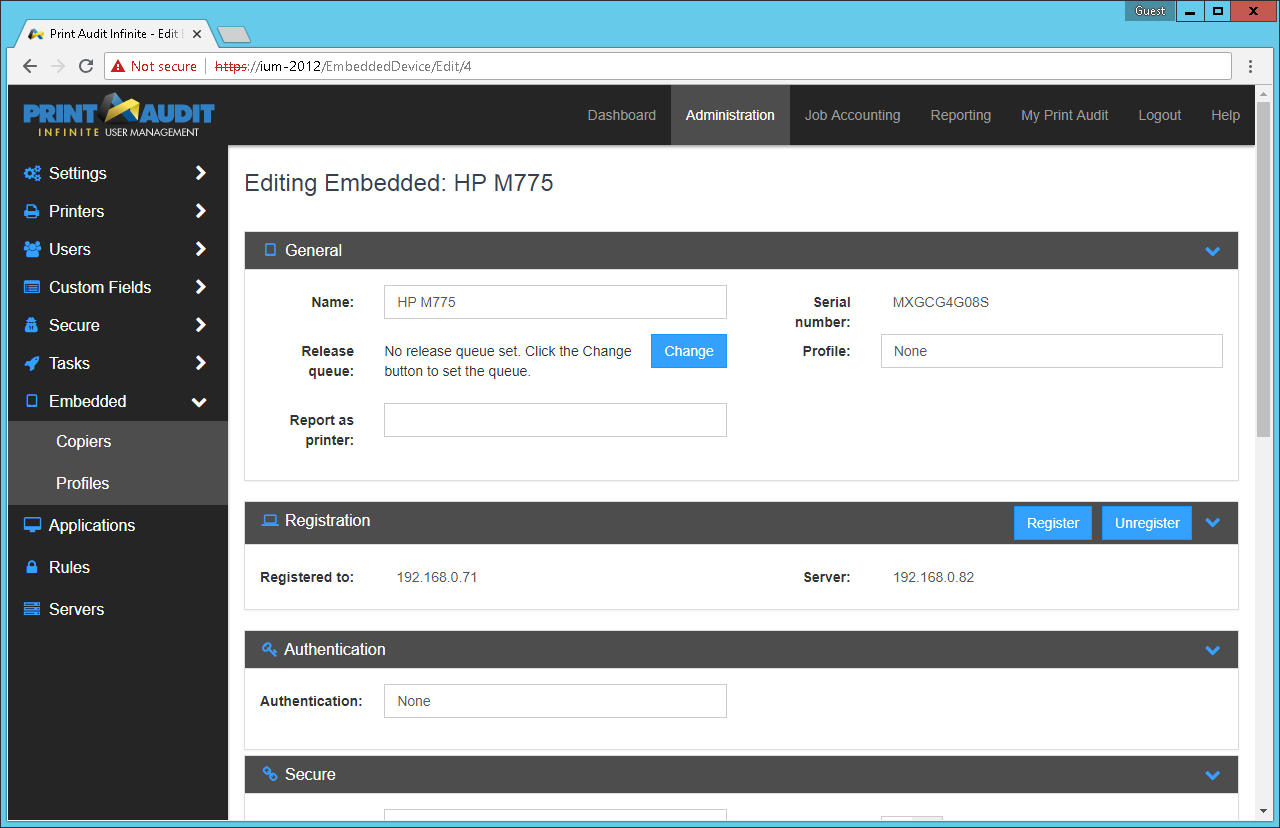Click the server IP 192.168.0.82
Image resolution: width=1280 pixels, height=828 pixels.
point(933,577)
